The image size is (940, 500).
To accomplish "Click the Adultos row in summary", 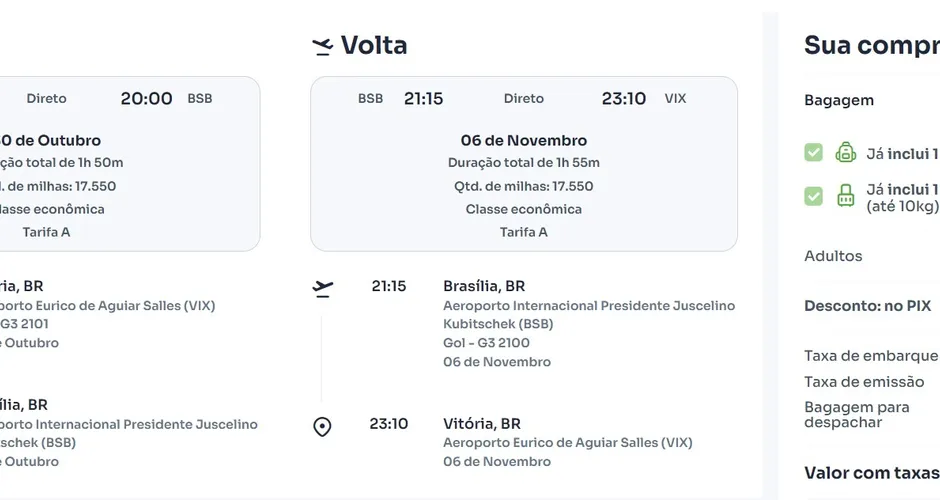I will tap(833, 256).
